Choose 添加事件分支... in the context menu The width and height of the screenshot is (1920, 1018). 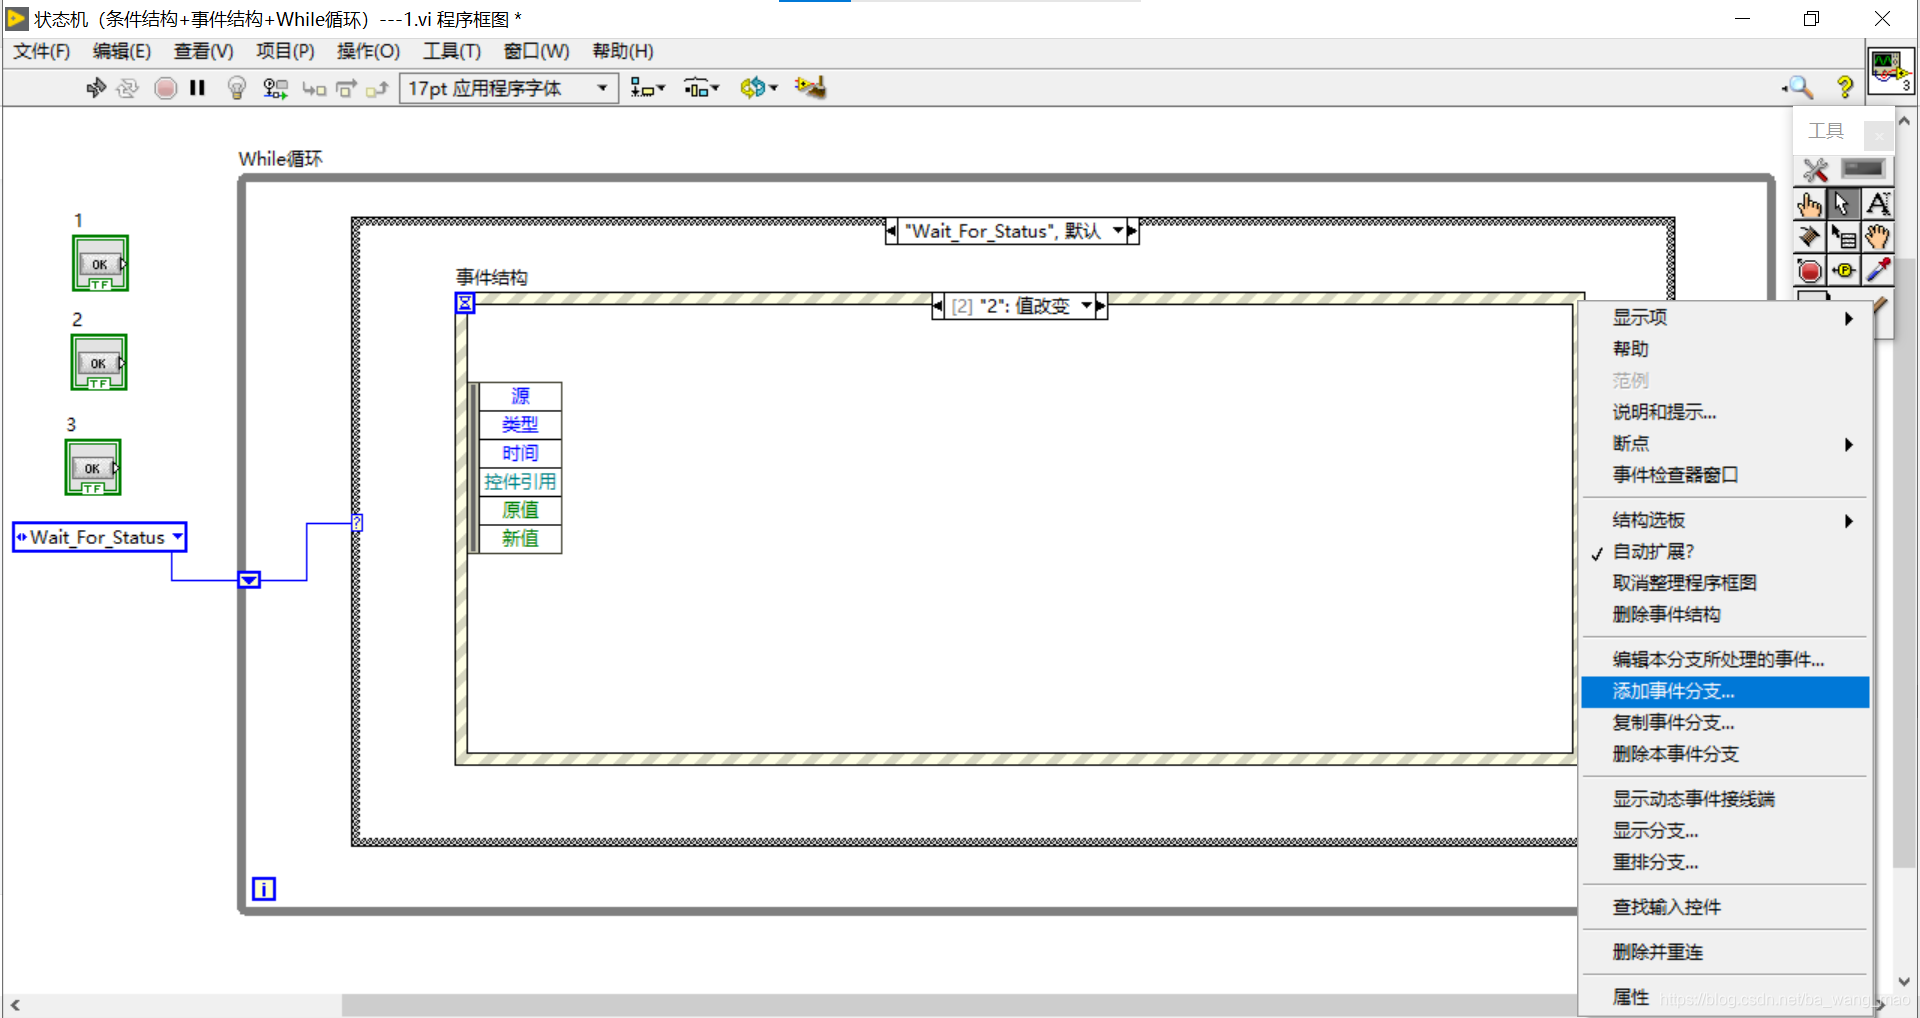(x=1725, y=691)
